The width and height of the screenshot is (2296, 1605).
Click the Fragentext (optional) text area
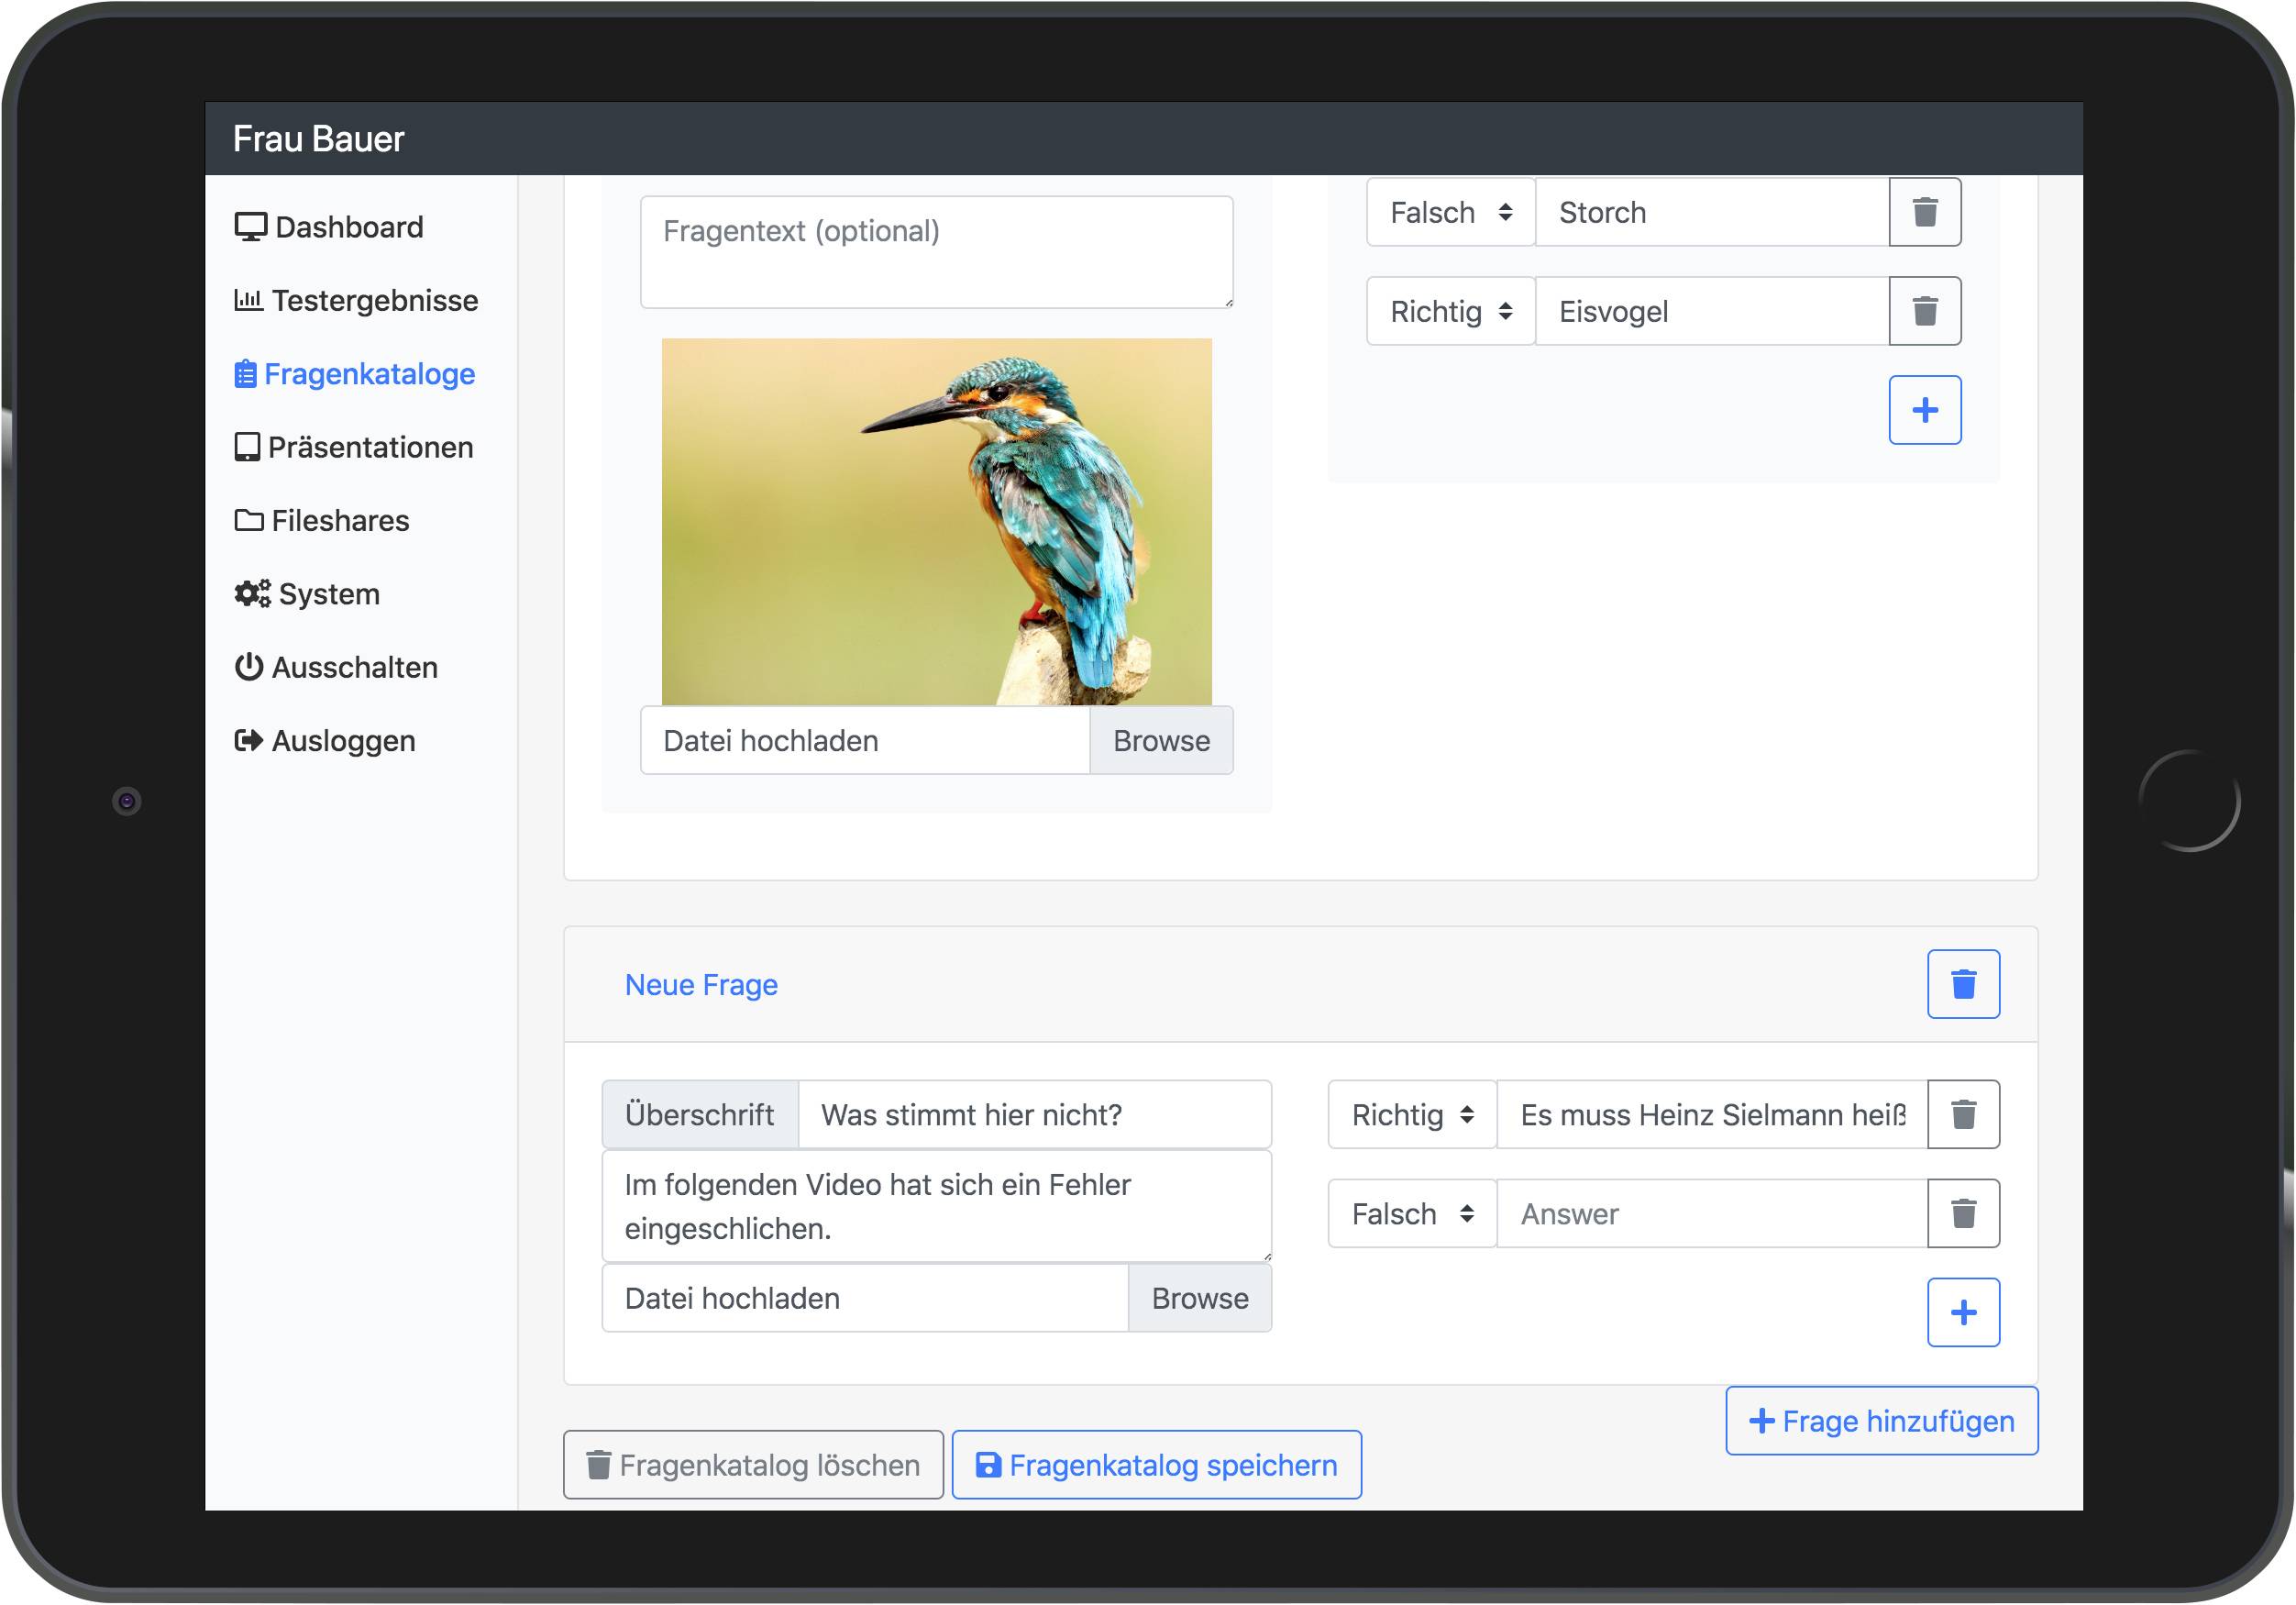tap(935, 252)
